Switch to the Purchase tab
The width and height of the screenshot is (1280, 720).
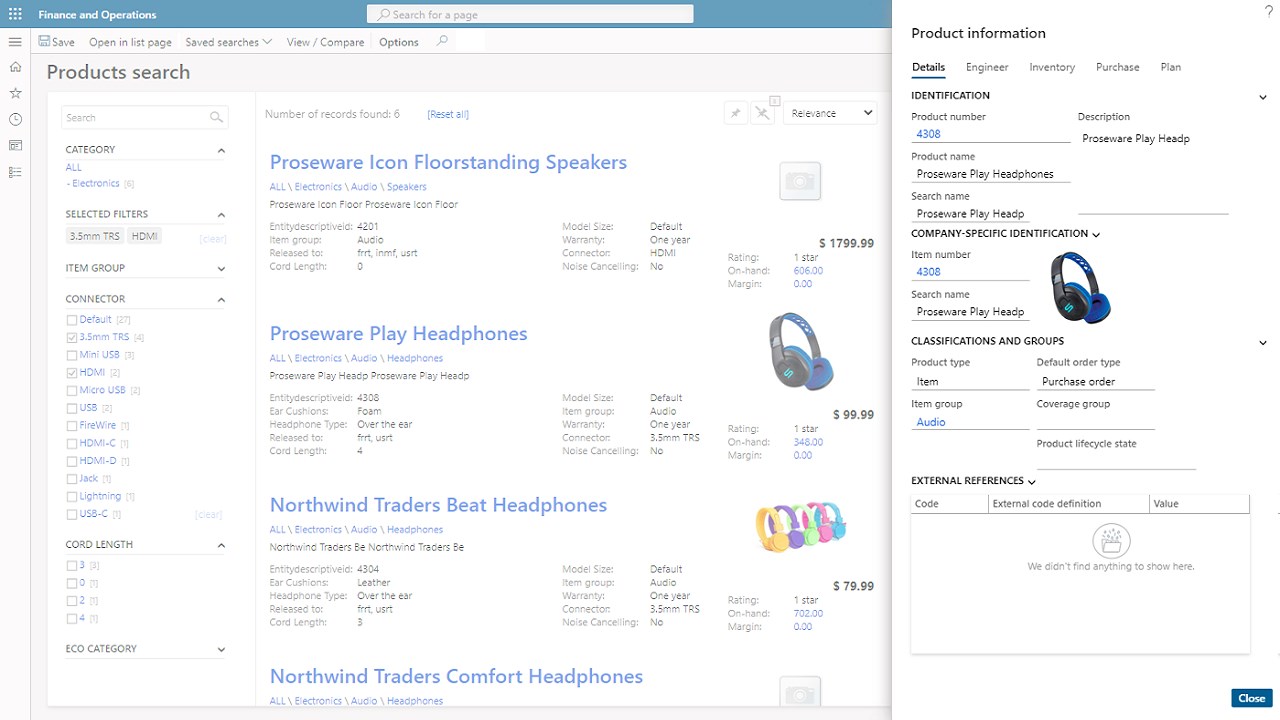click(1117, 67)
